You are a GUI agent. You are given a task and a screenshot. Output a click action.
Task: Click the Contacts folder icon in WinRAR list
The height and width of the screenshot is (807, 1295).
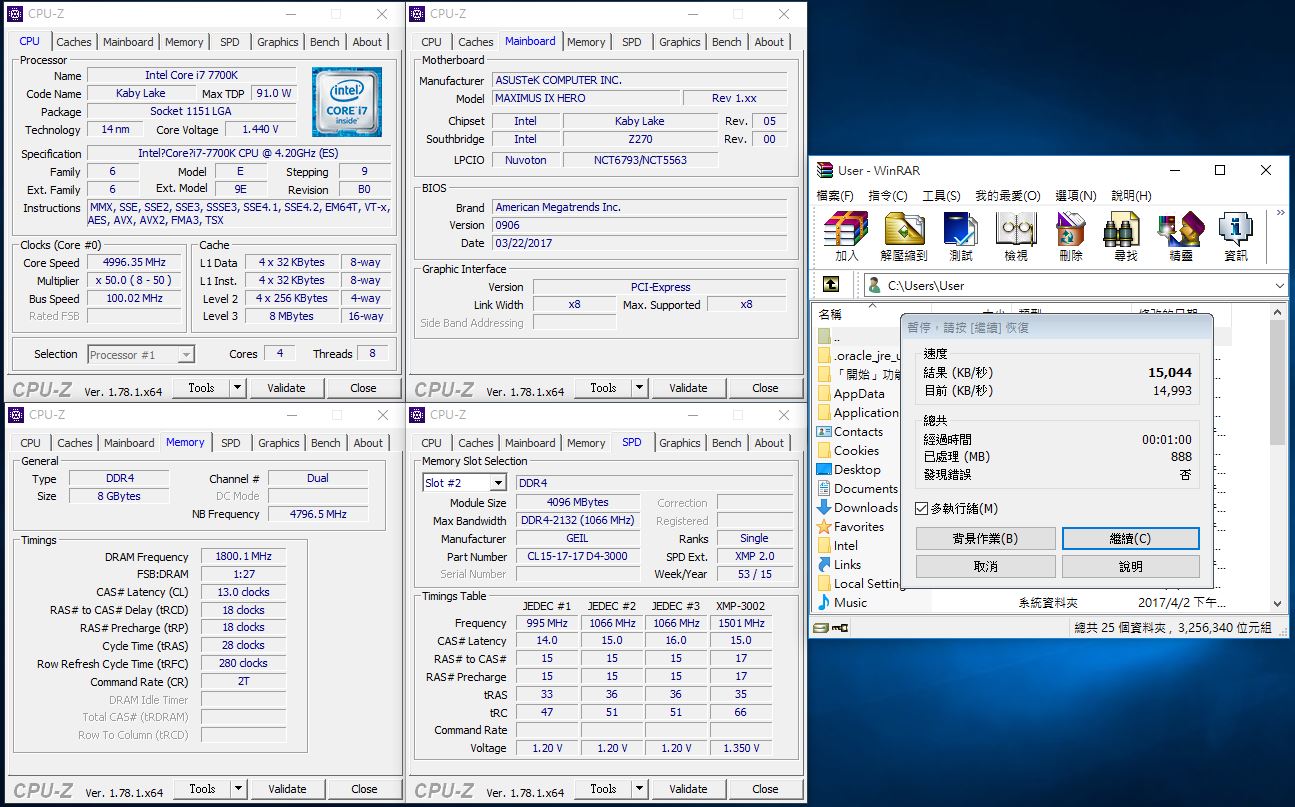point(824,432)
